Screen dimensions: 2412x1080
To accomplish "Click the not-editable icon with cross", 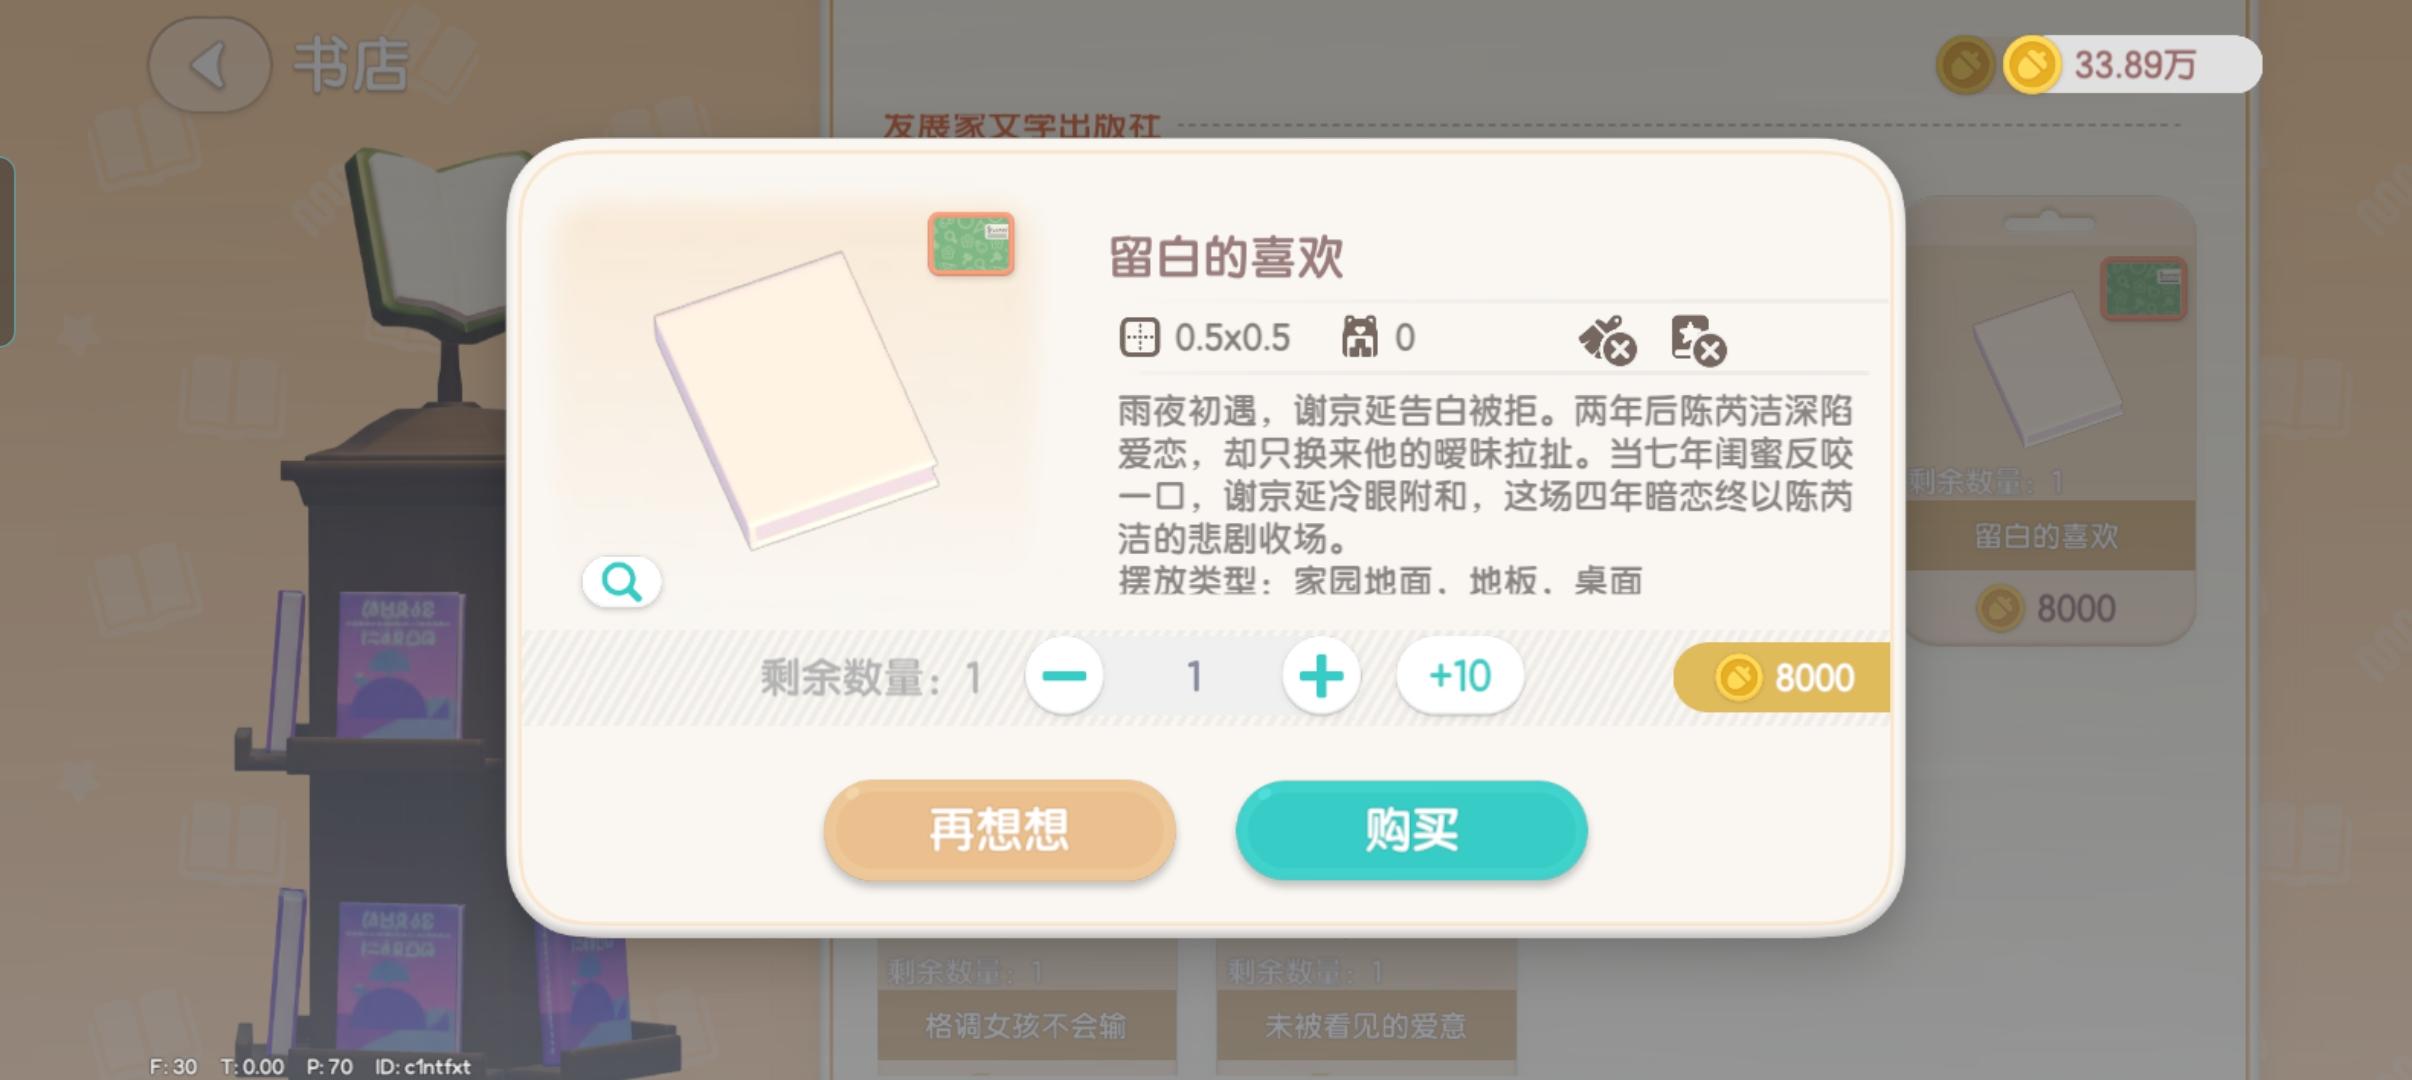I will [x=1699, y=340].
